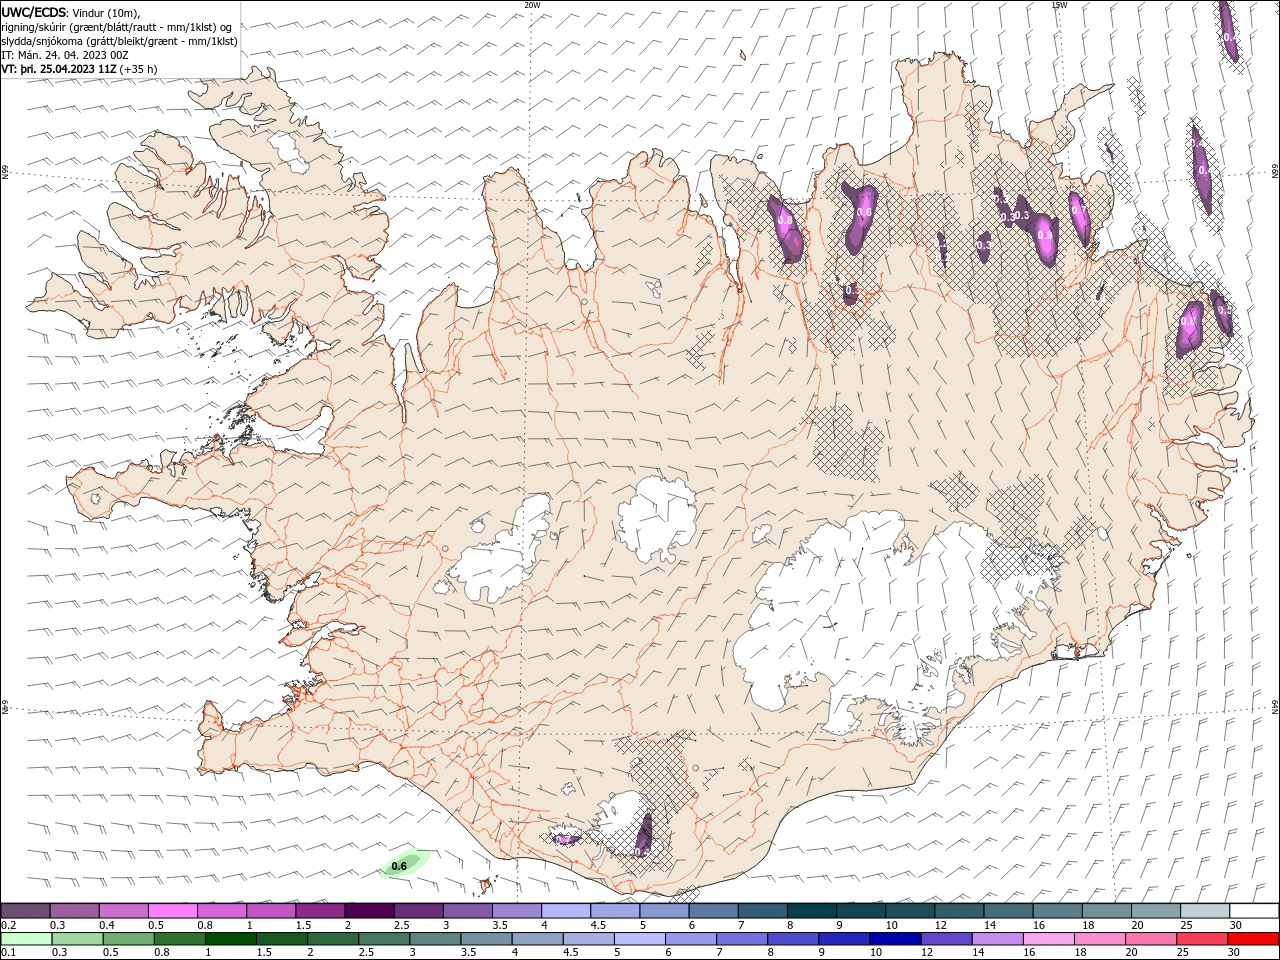Select the dark green 1 rain legend swatch
This screenshot has width=1280, height=960.
[x=230, y=938]
